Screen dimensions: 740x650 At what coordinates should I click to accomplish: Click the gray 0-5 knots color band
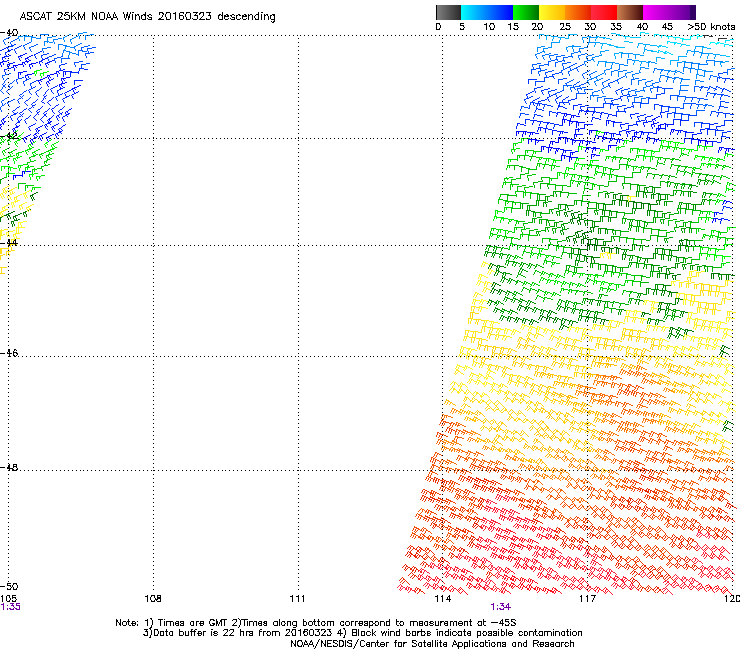point(448,12)
